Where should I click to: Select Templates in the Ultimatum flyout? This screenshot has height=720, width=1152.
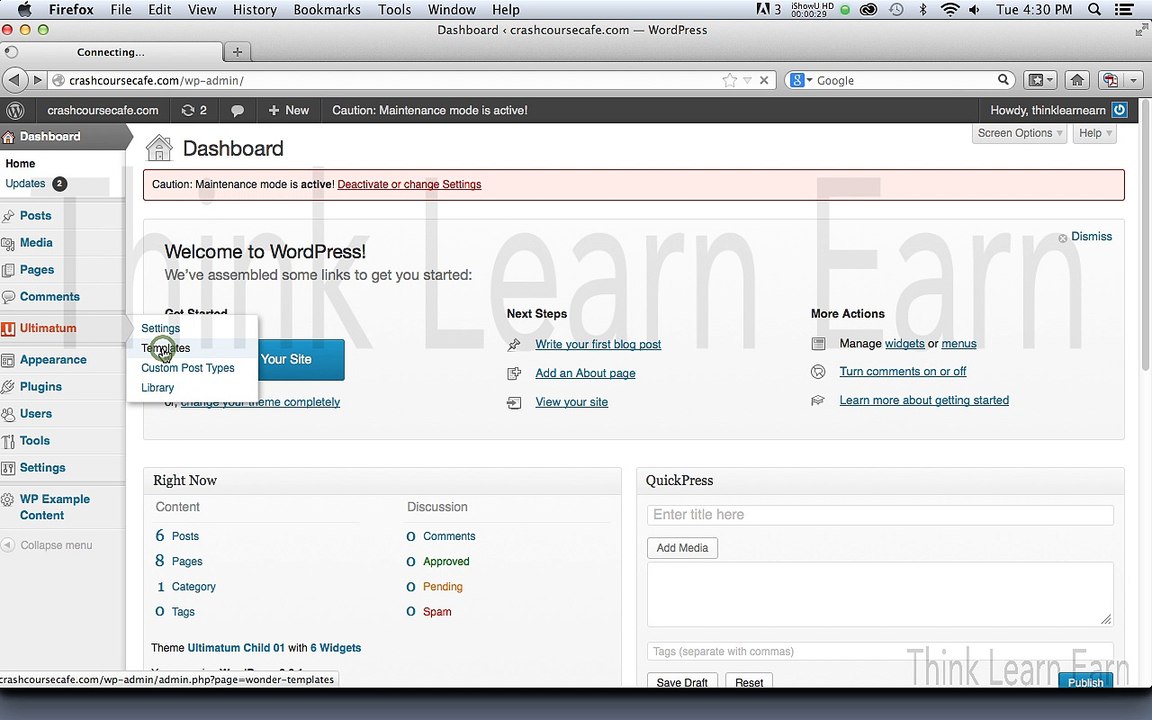(165, 348)
